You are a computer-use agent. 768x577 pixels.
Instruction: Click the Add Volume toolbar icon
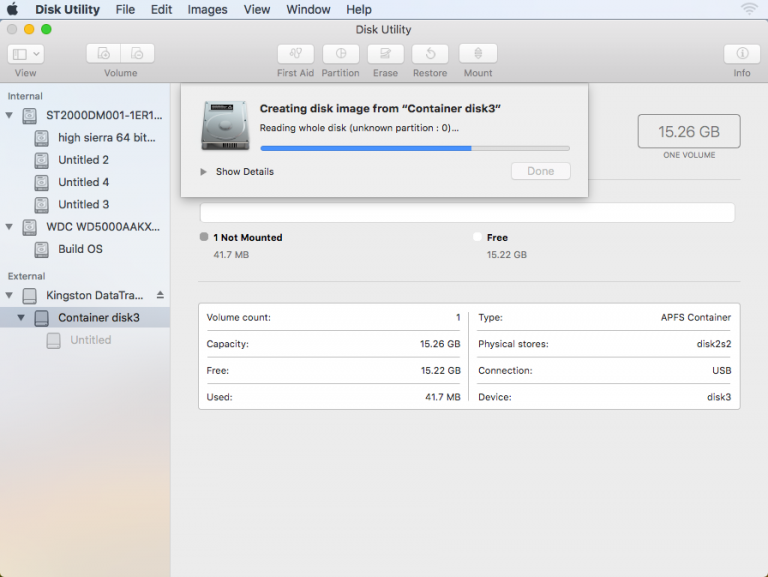pyautogui.click(x=103, y=53)
